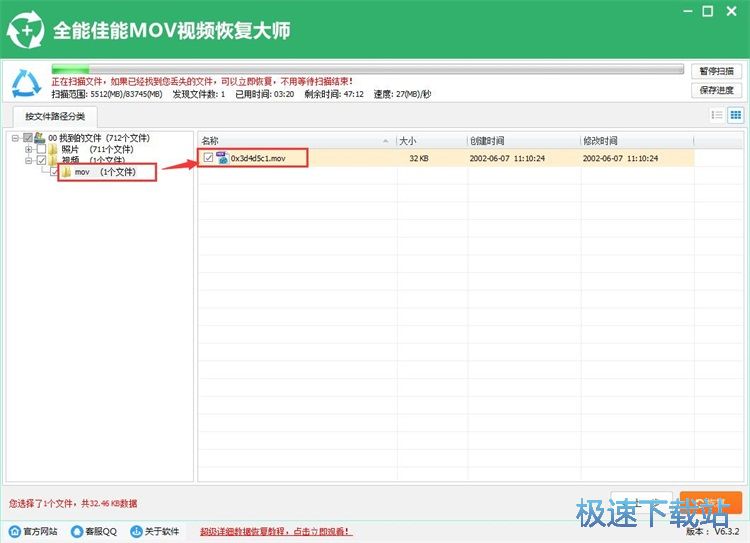Select the 按文件路径分类 tab
Screen dimensions: 750x543
pos(55,116)
